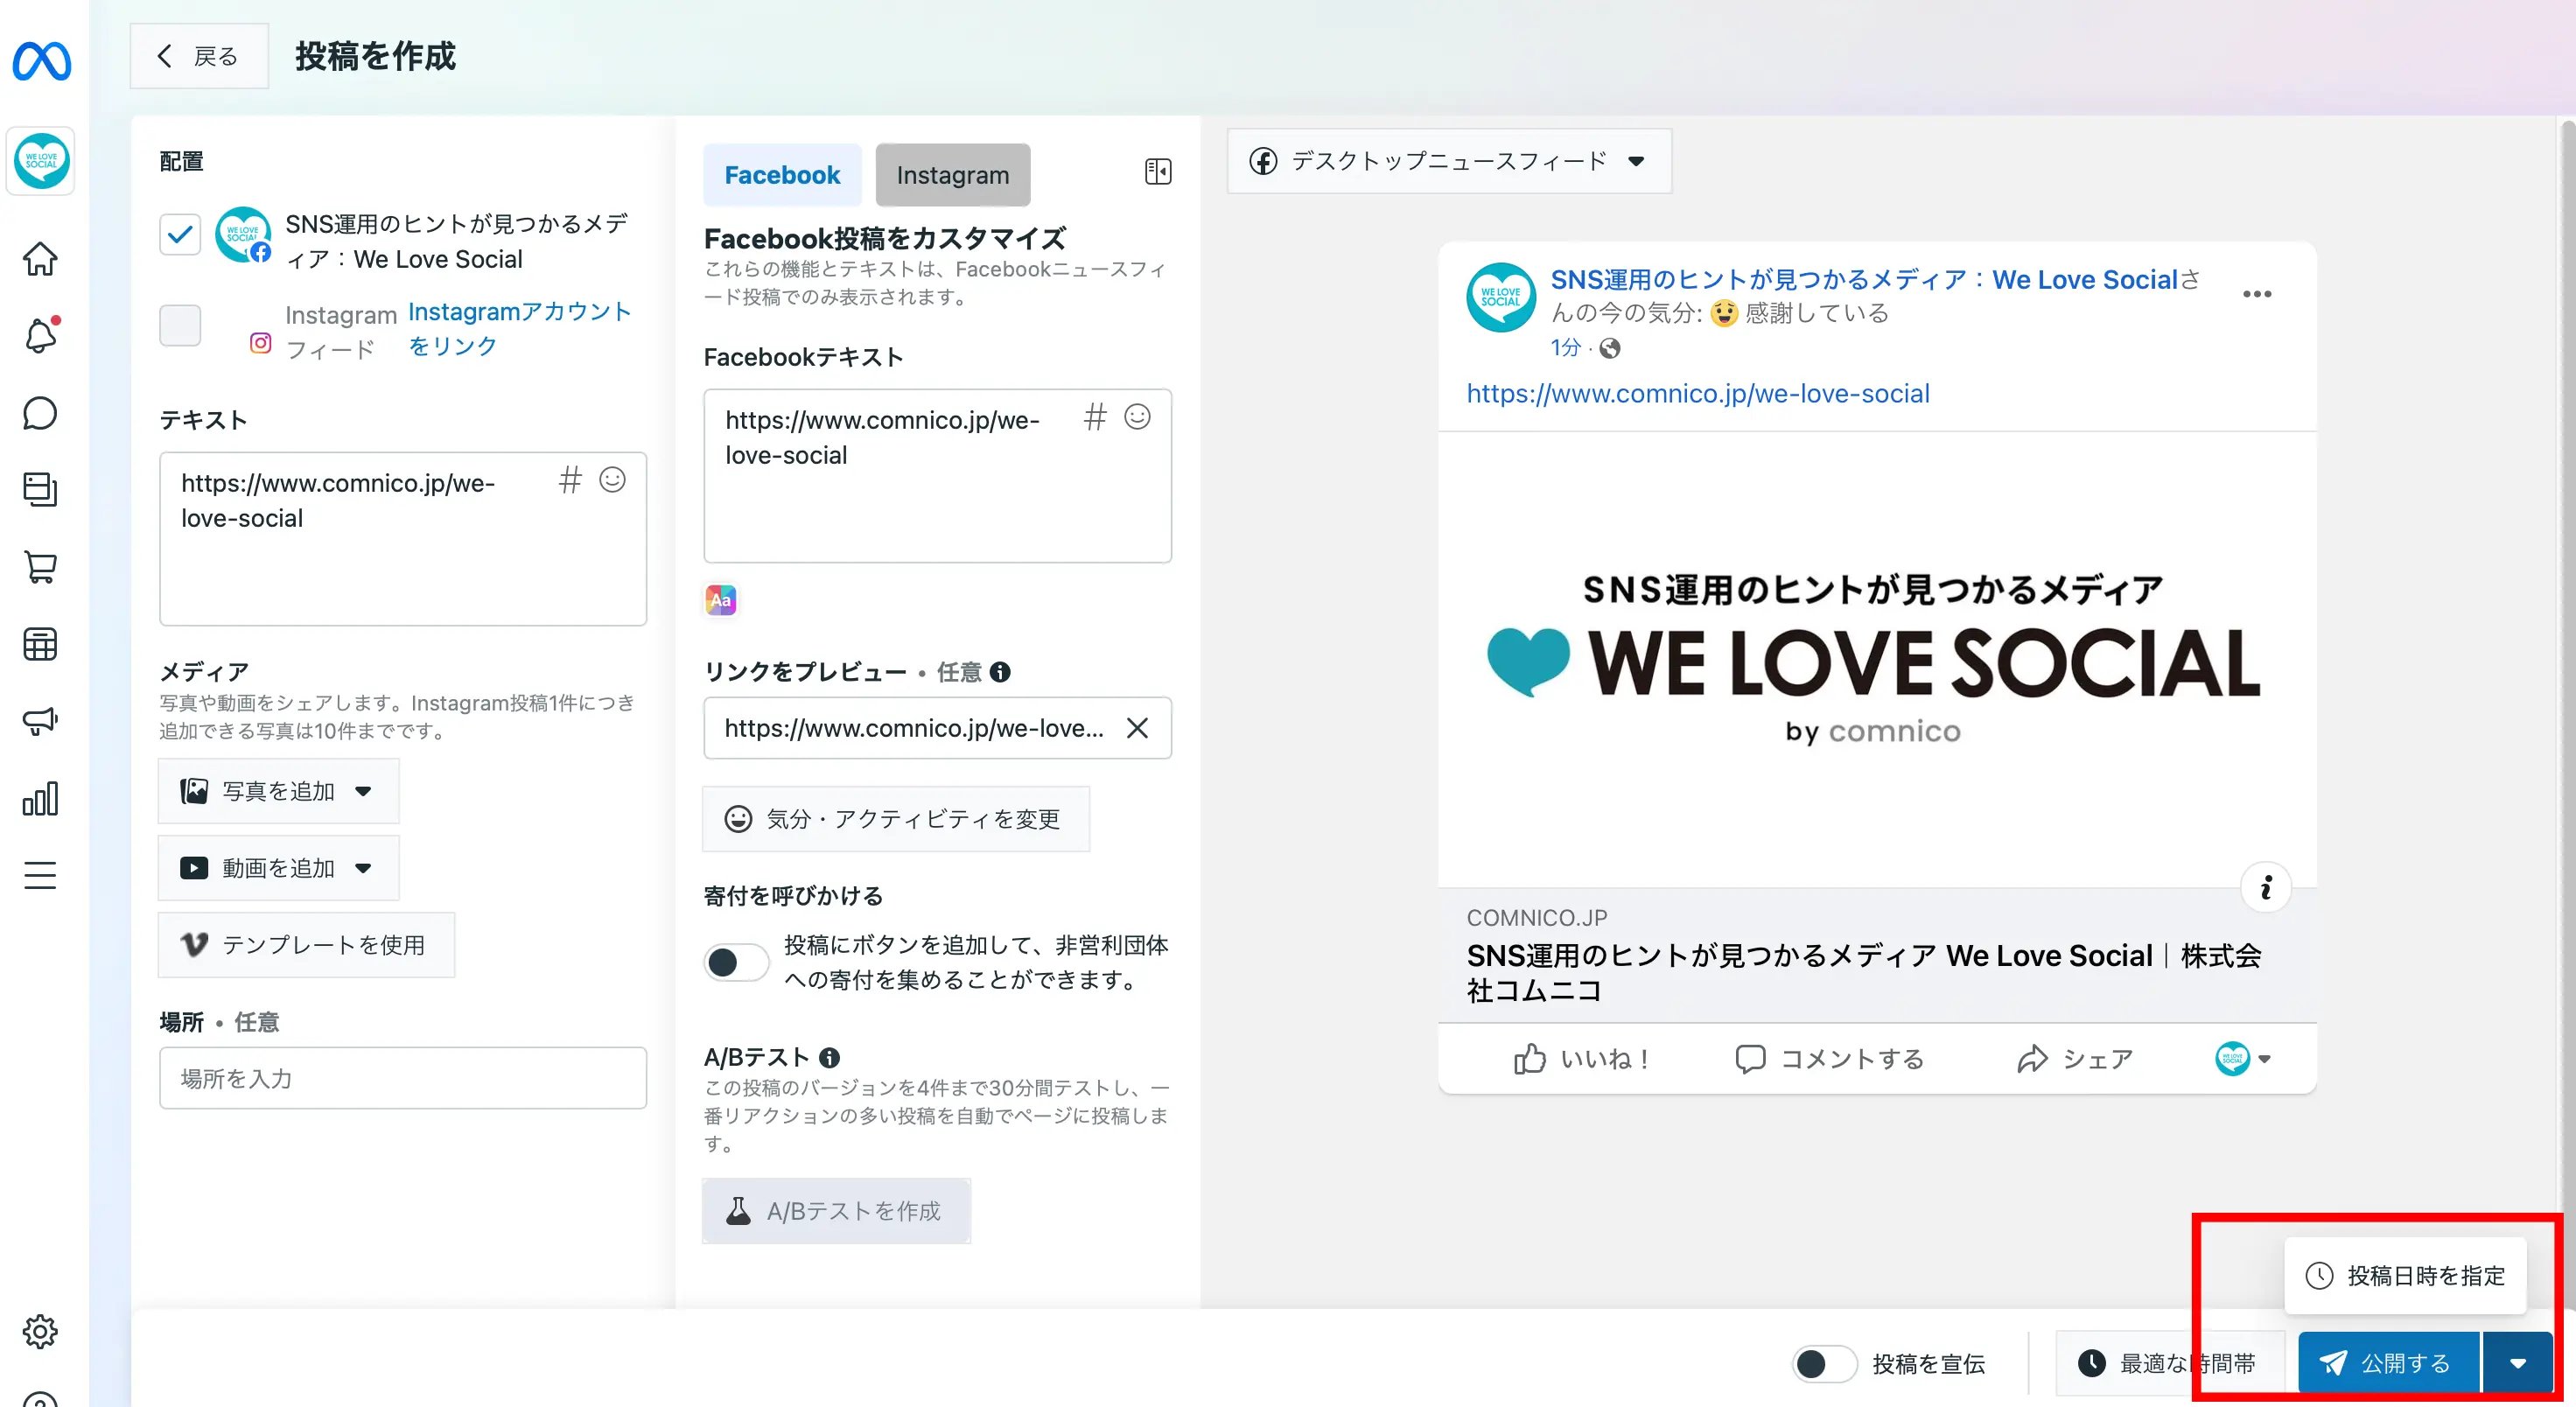Click info icon beside A/B test heading
The width and height of the screenshot is (2576, 1407).
coord(829,1057)
